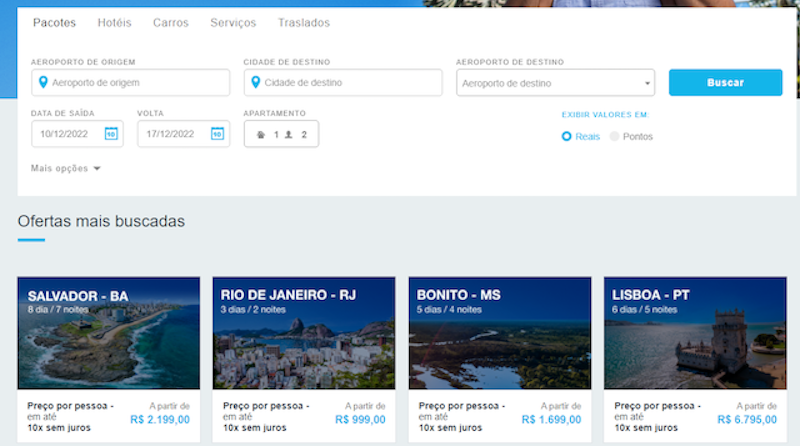
Task: Open the Serviços tab
Action: click(x=233, y=23)
